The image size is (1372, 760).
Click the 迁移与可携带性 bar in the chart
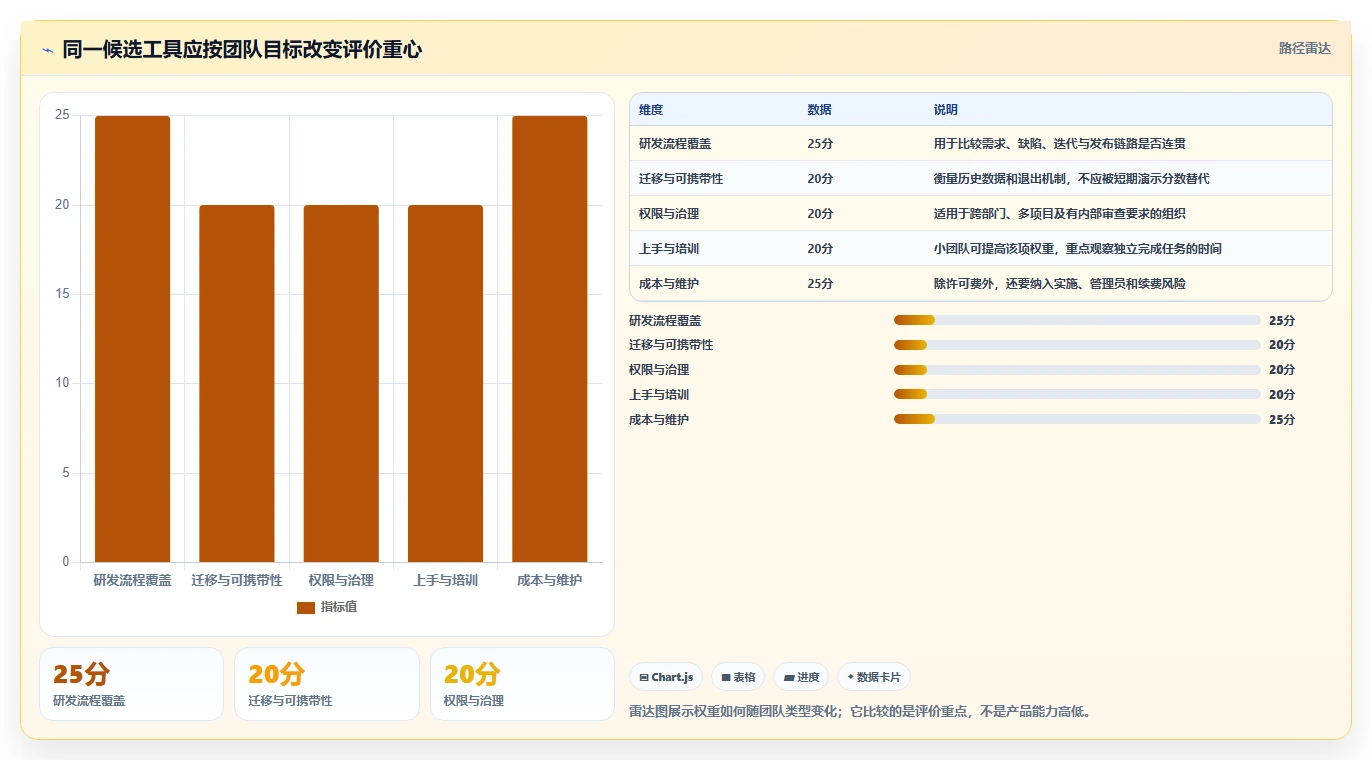pyautogui.click(x=237, y=384)
